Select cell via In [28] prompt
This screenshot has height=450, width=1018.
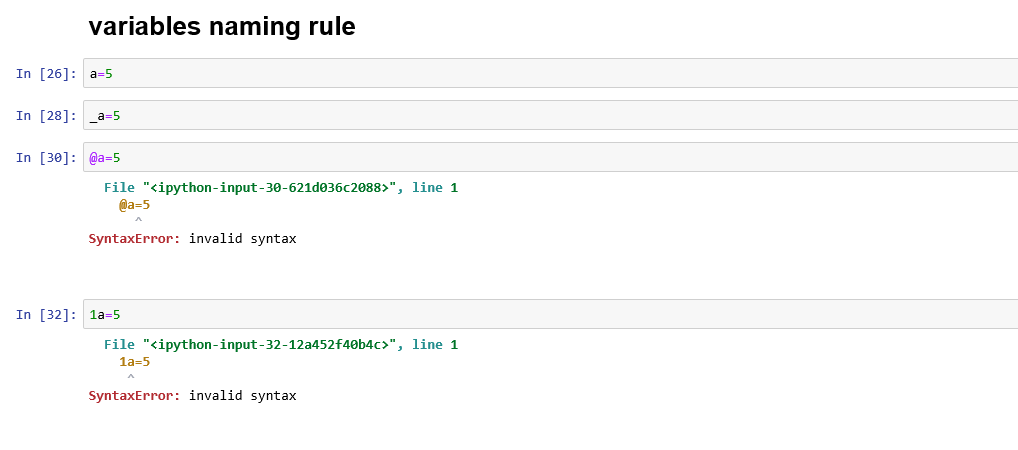[x=46, y=116]
